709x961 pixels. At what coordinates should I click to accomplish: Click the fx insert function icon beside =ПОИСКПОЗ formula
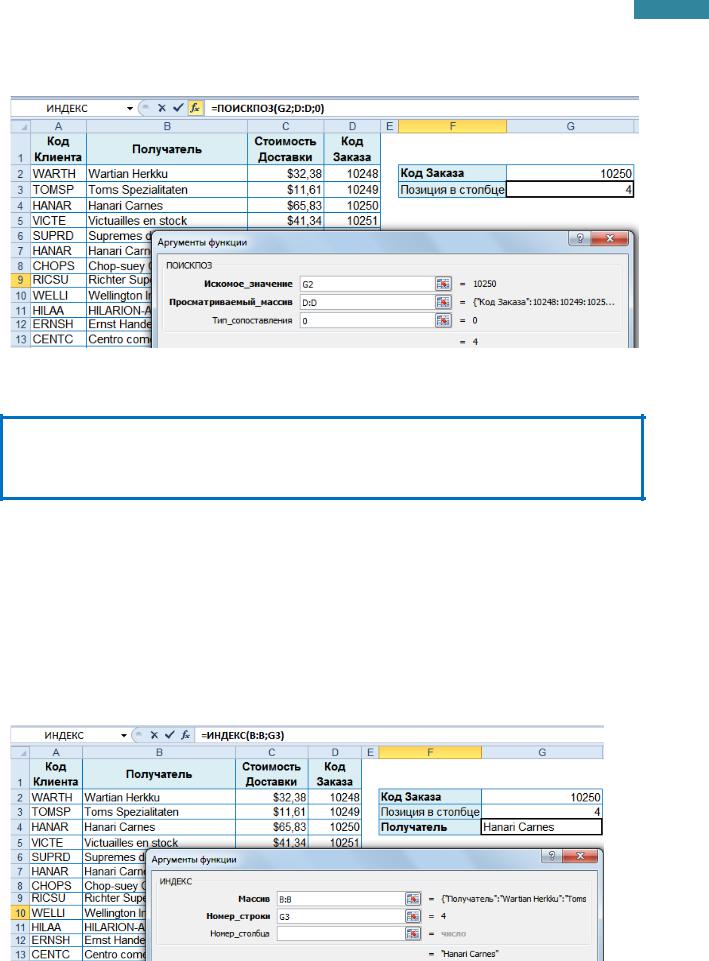coord(195,108)
